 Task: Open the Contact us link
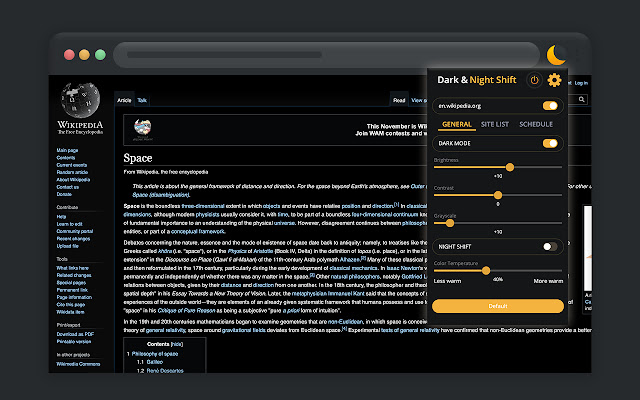click(x=67, y=187)
